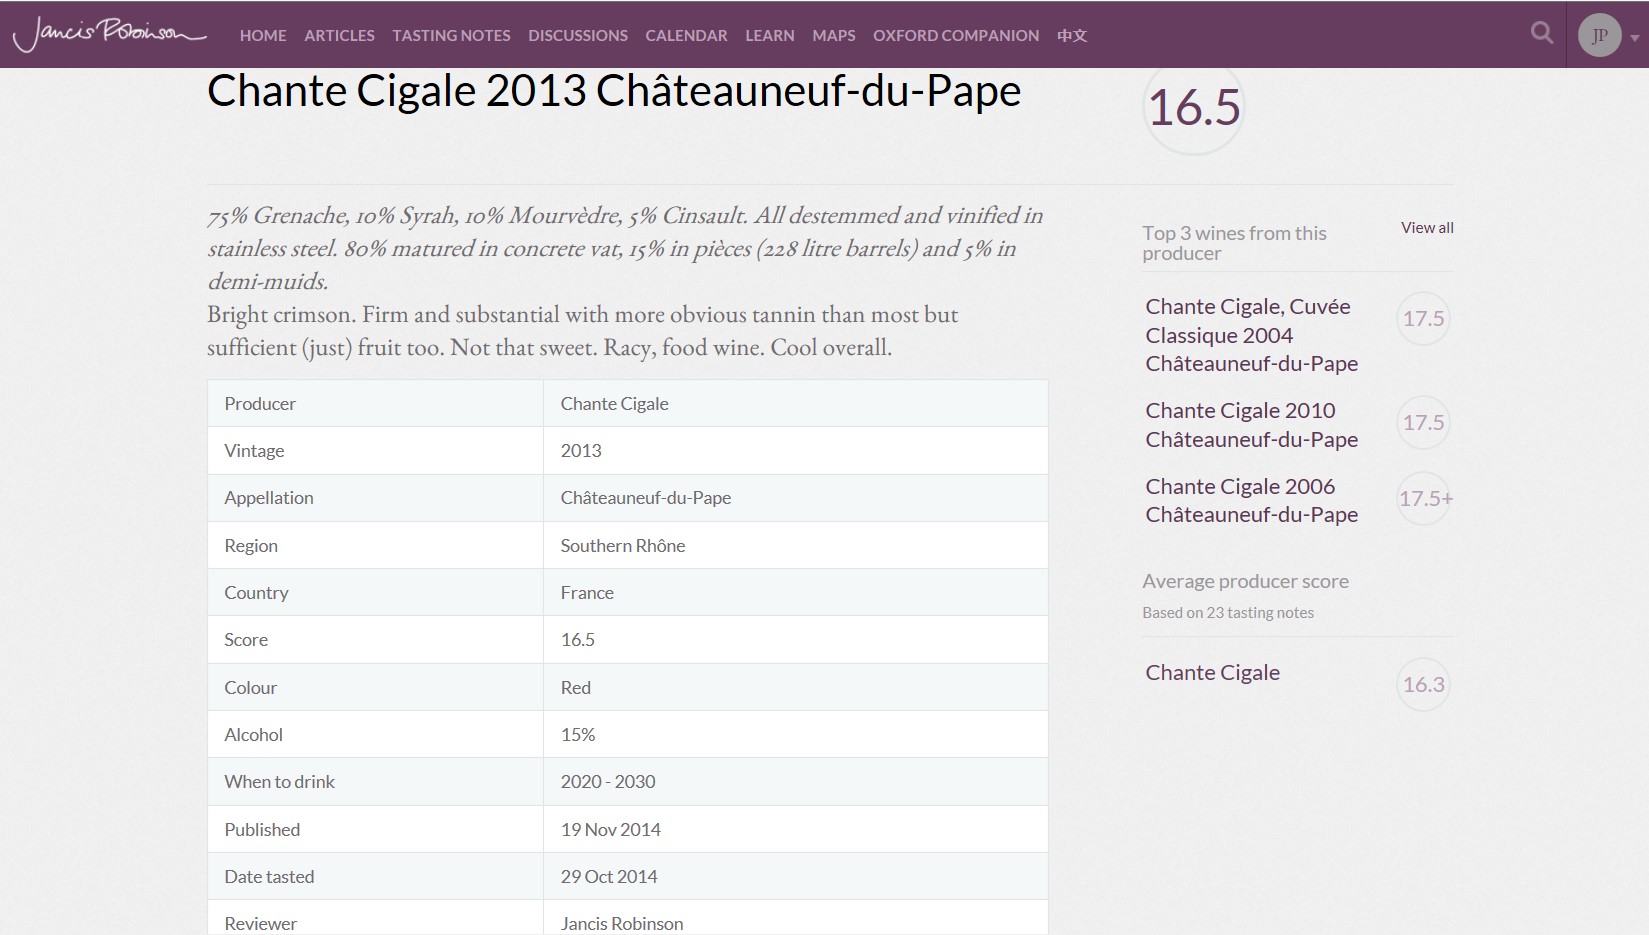The image size is (1649, 935).
Task: Click the region value Southern Rhône
Action: (622, 546)
